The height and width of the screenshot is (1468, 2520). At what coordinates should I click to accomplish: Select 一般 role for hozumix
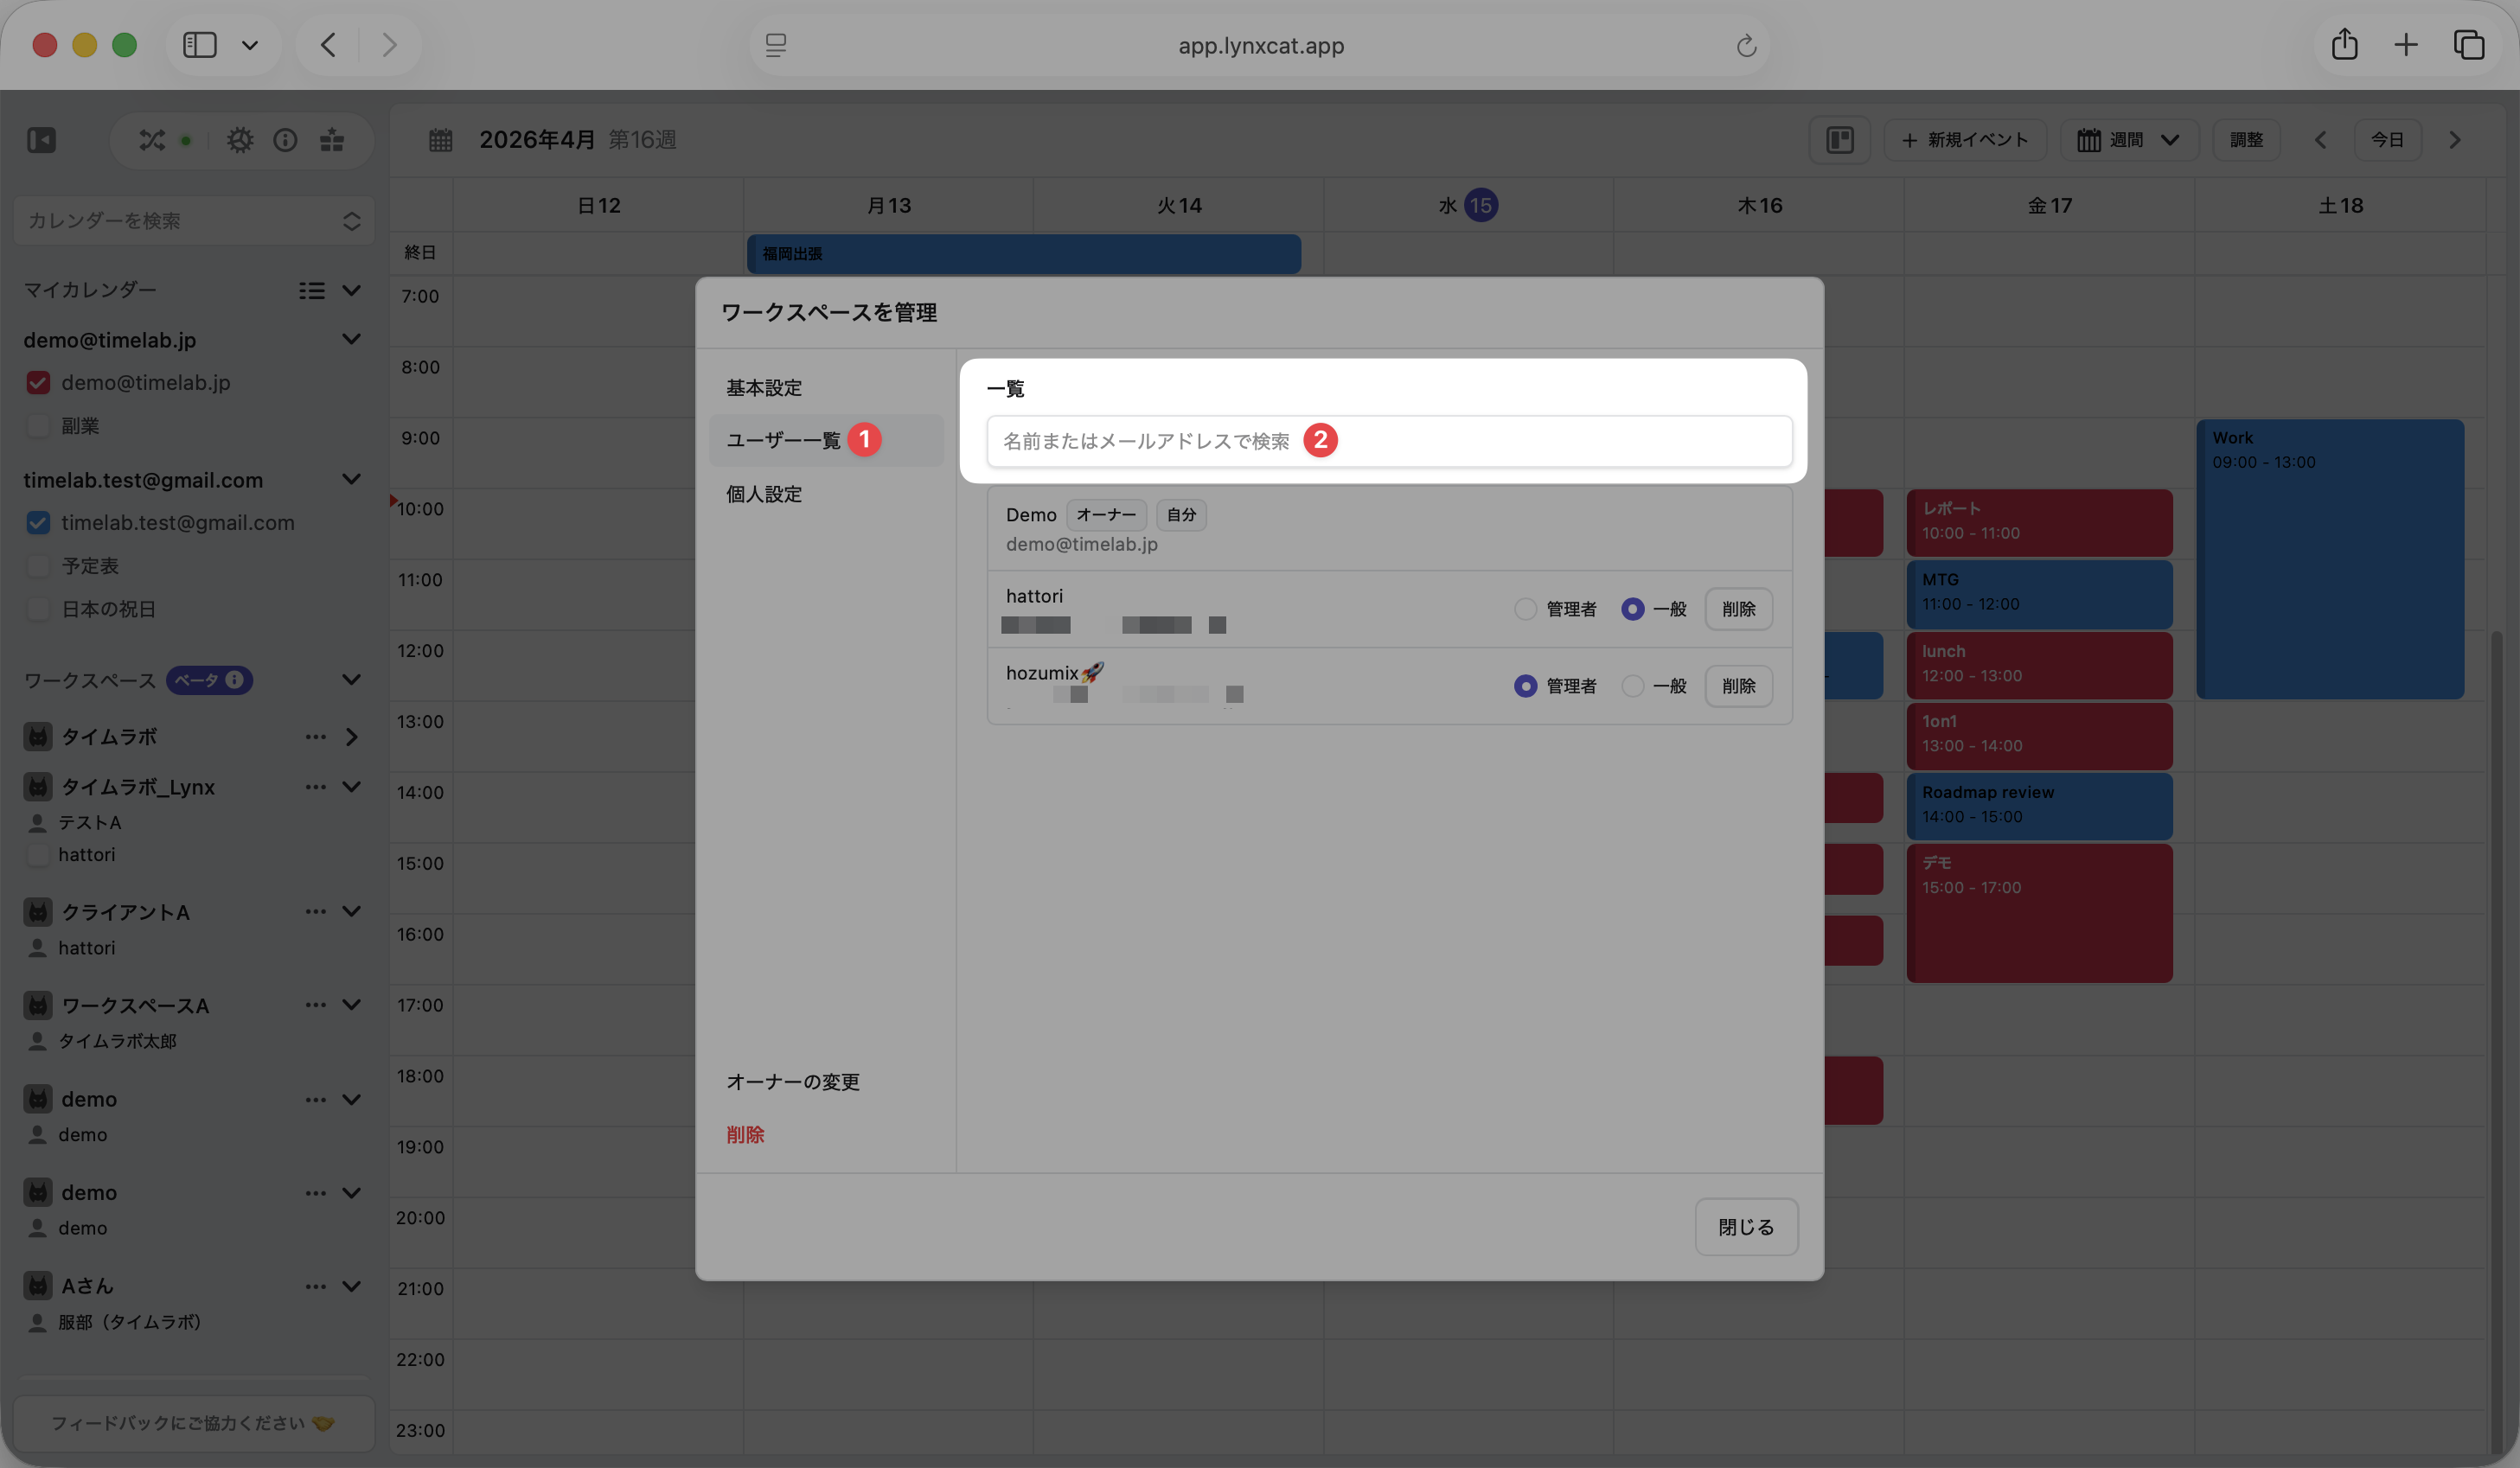(1632, 686)
